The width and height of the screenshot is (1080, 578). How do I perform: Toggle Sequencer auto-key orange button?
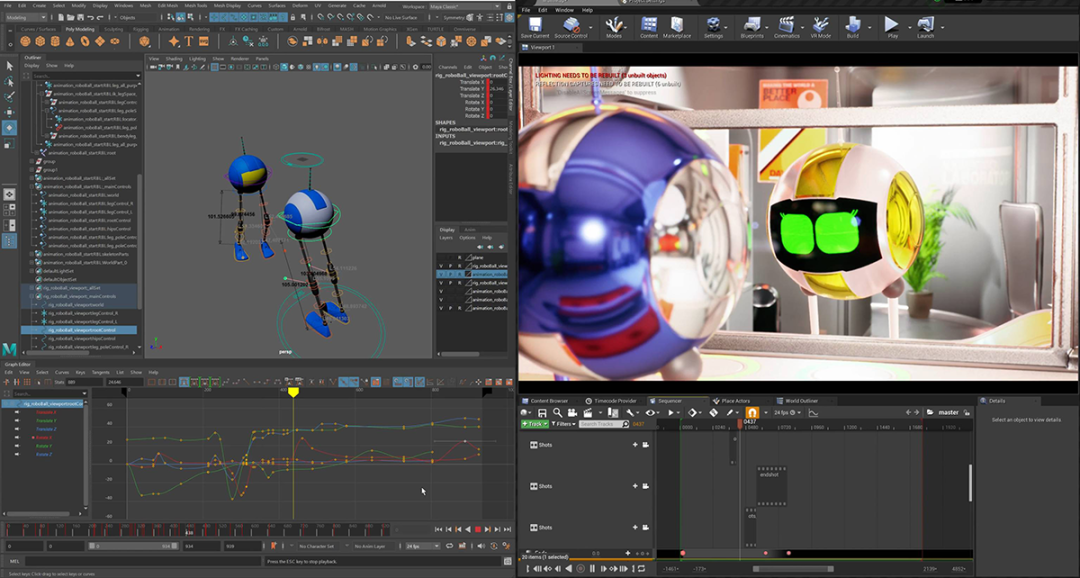(751, 412)
